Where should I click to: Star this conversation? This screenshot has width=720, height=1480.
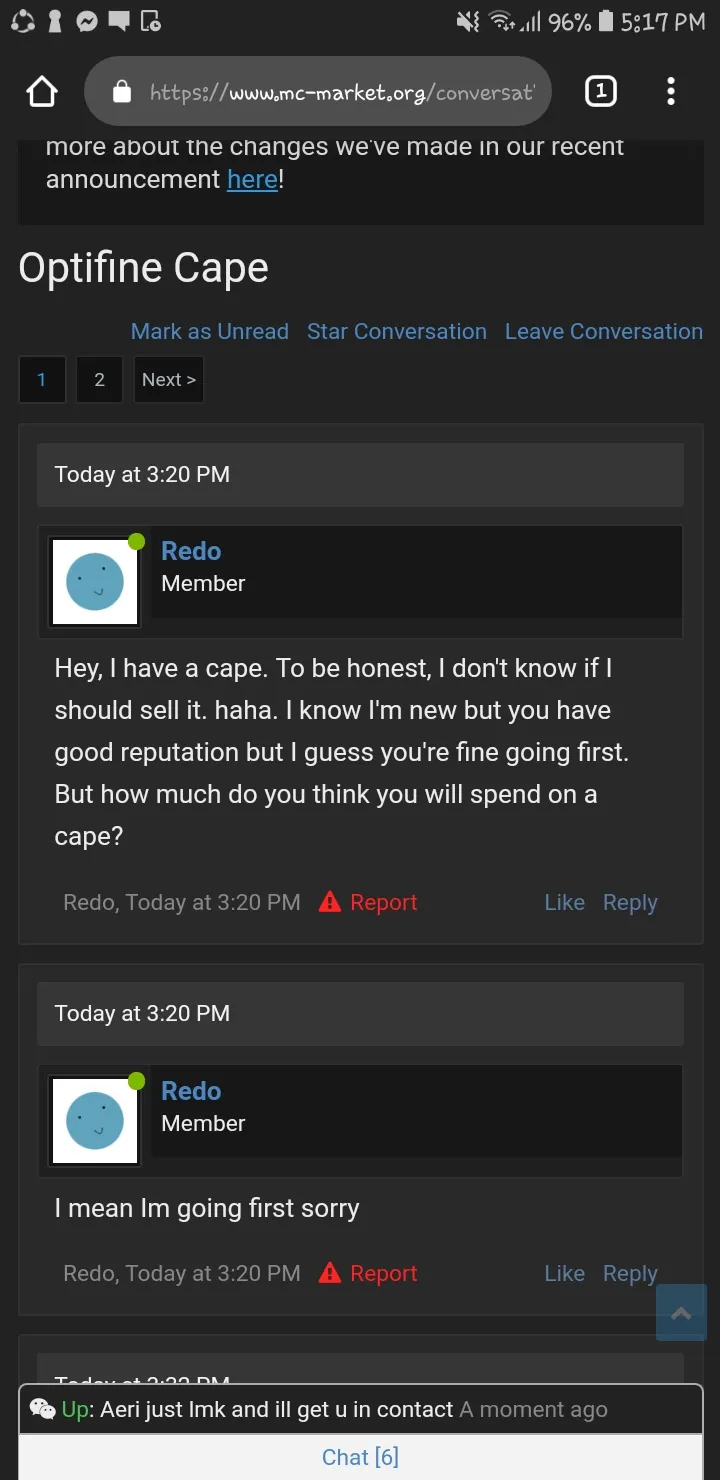click(397, 331)
